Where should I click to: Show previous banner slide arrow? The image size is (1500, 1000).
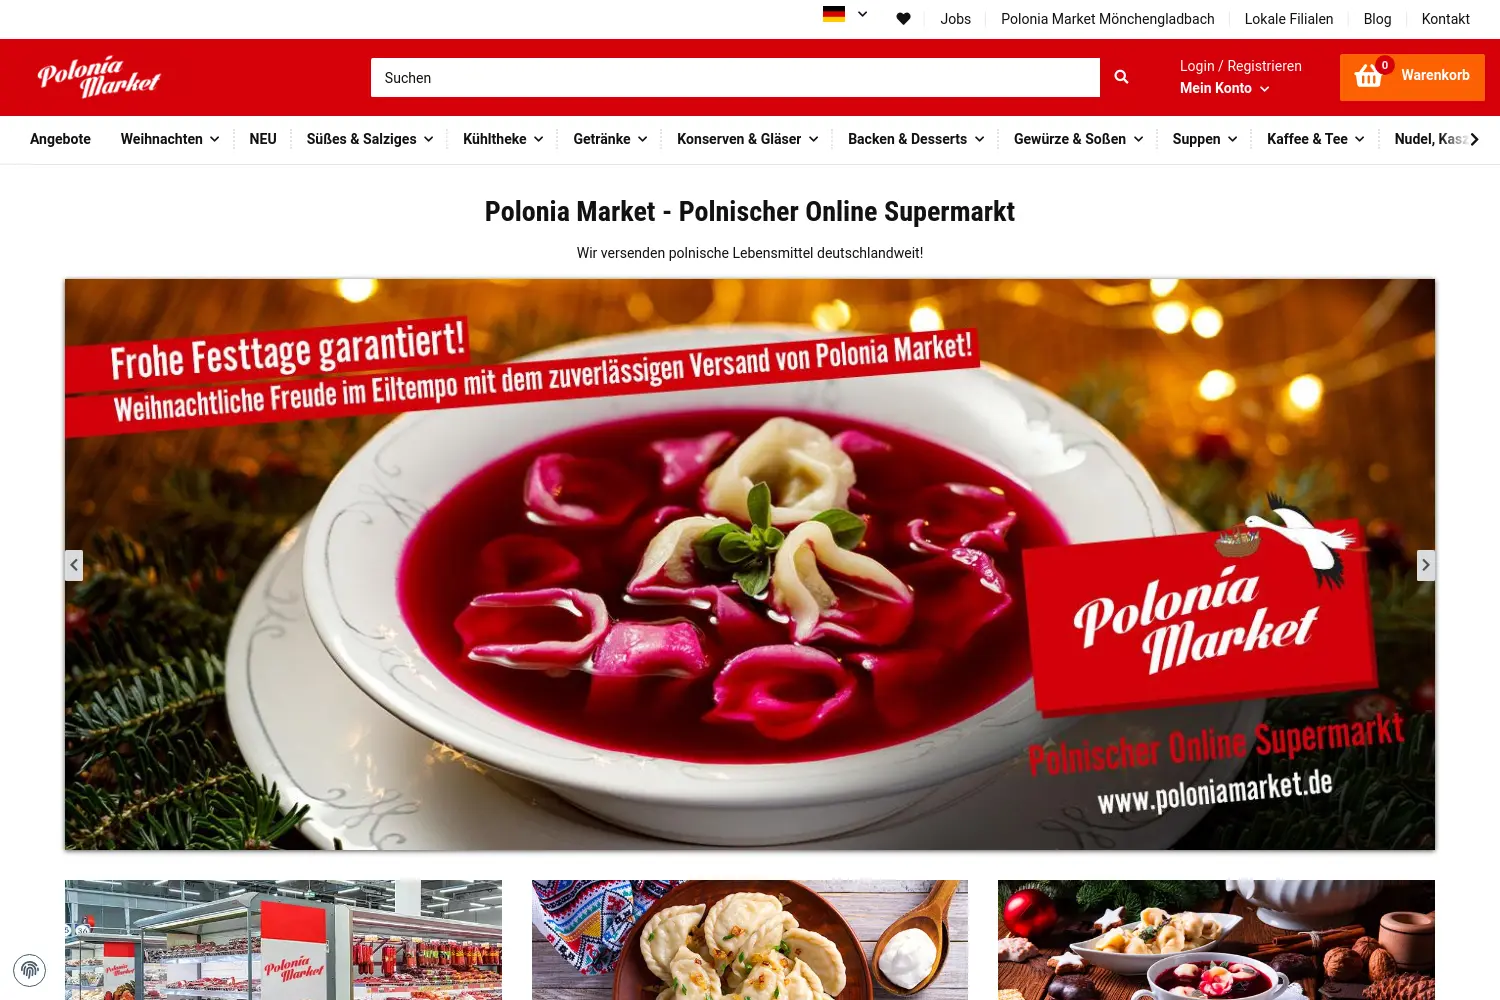point(74,565)
